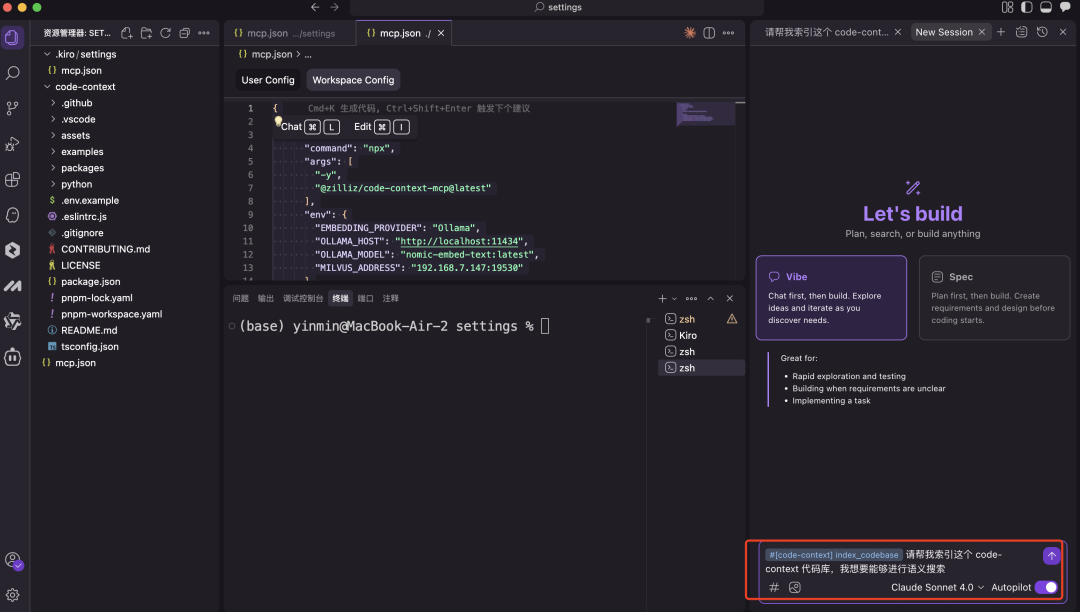
Task: Toggle the Autopilot switch
Action: click(1046, 587)
